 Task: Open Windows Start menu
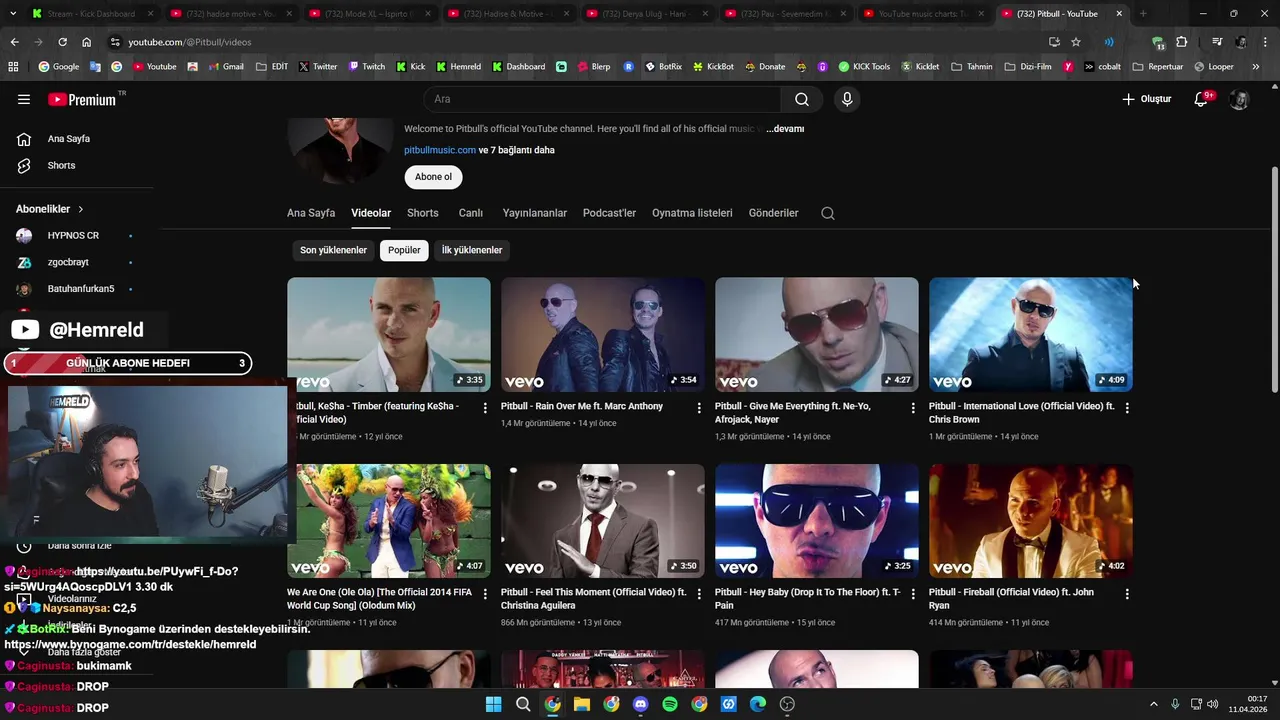tap(494, 704)
